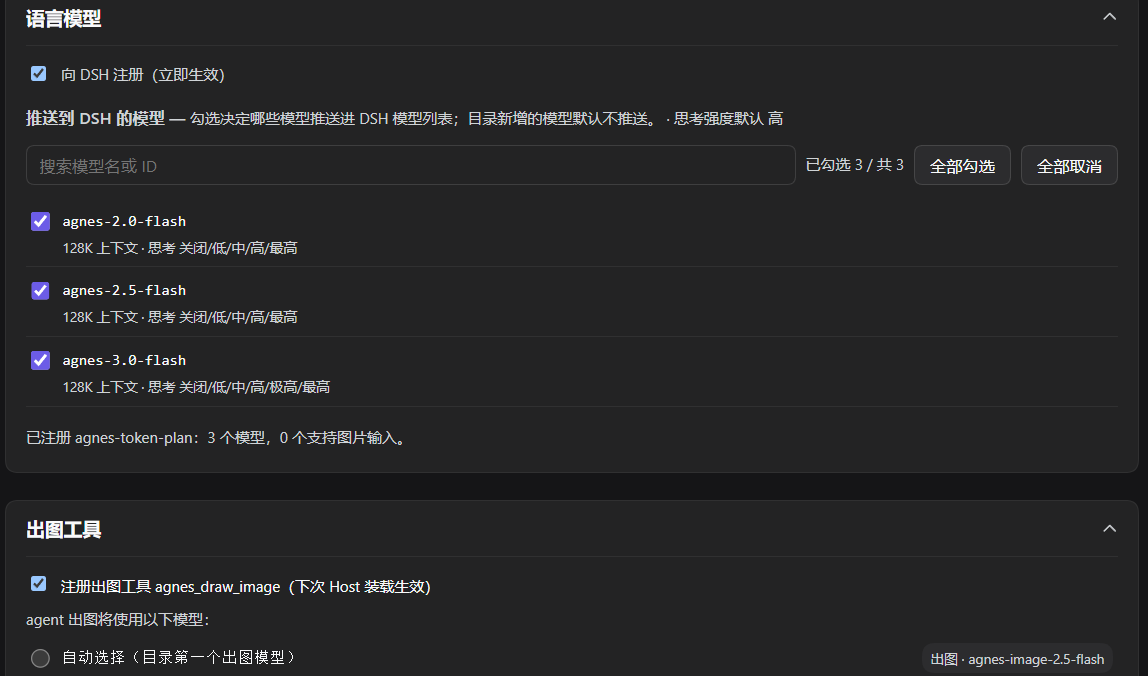1148x676 pixels.
Task: Collapse the 出图工具 section chevron
Action: point(1109,529)
